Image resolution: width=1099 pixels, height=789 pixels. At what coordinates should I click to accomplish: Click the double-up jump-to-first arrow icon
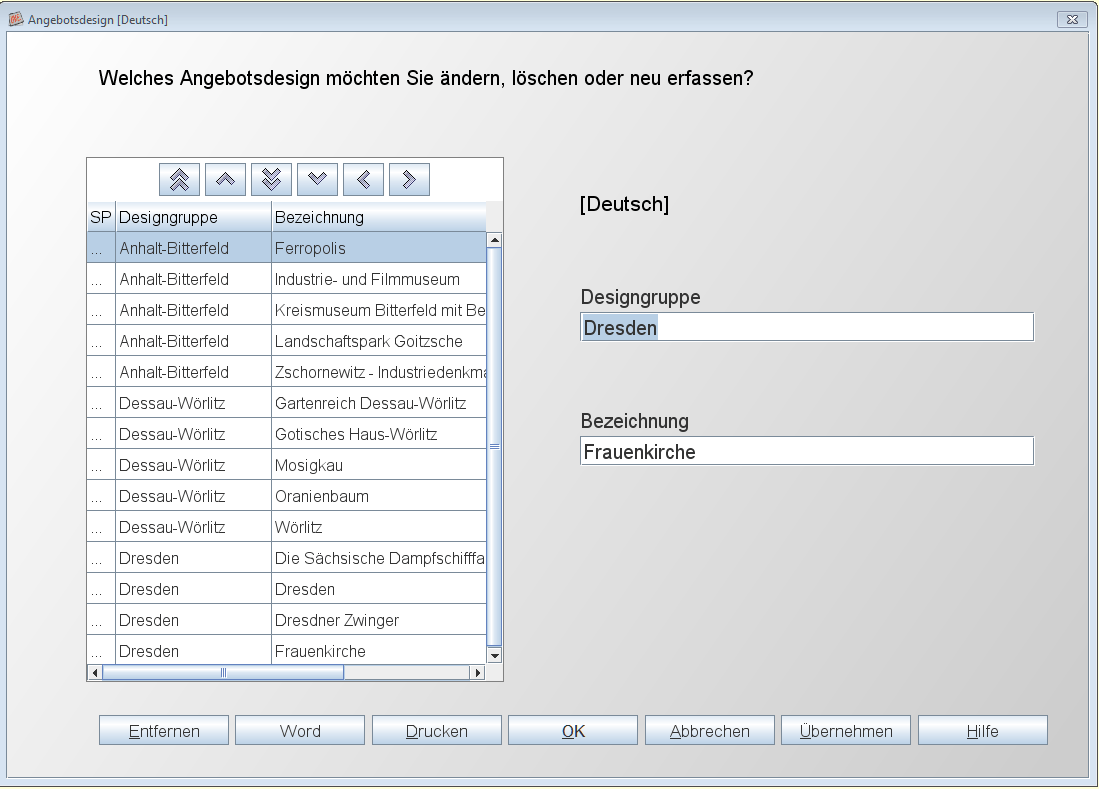click(x=179, y=179)
